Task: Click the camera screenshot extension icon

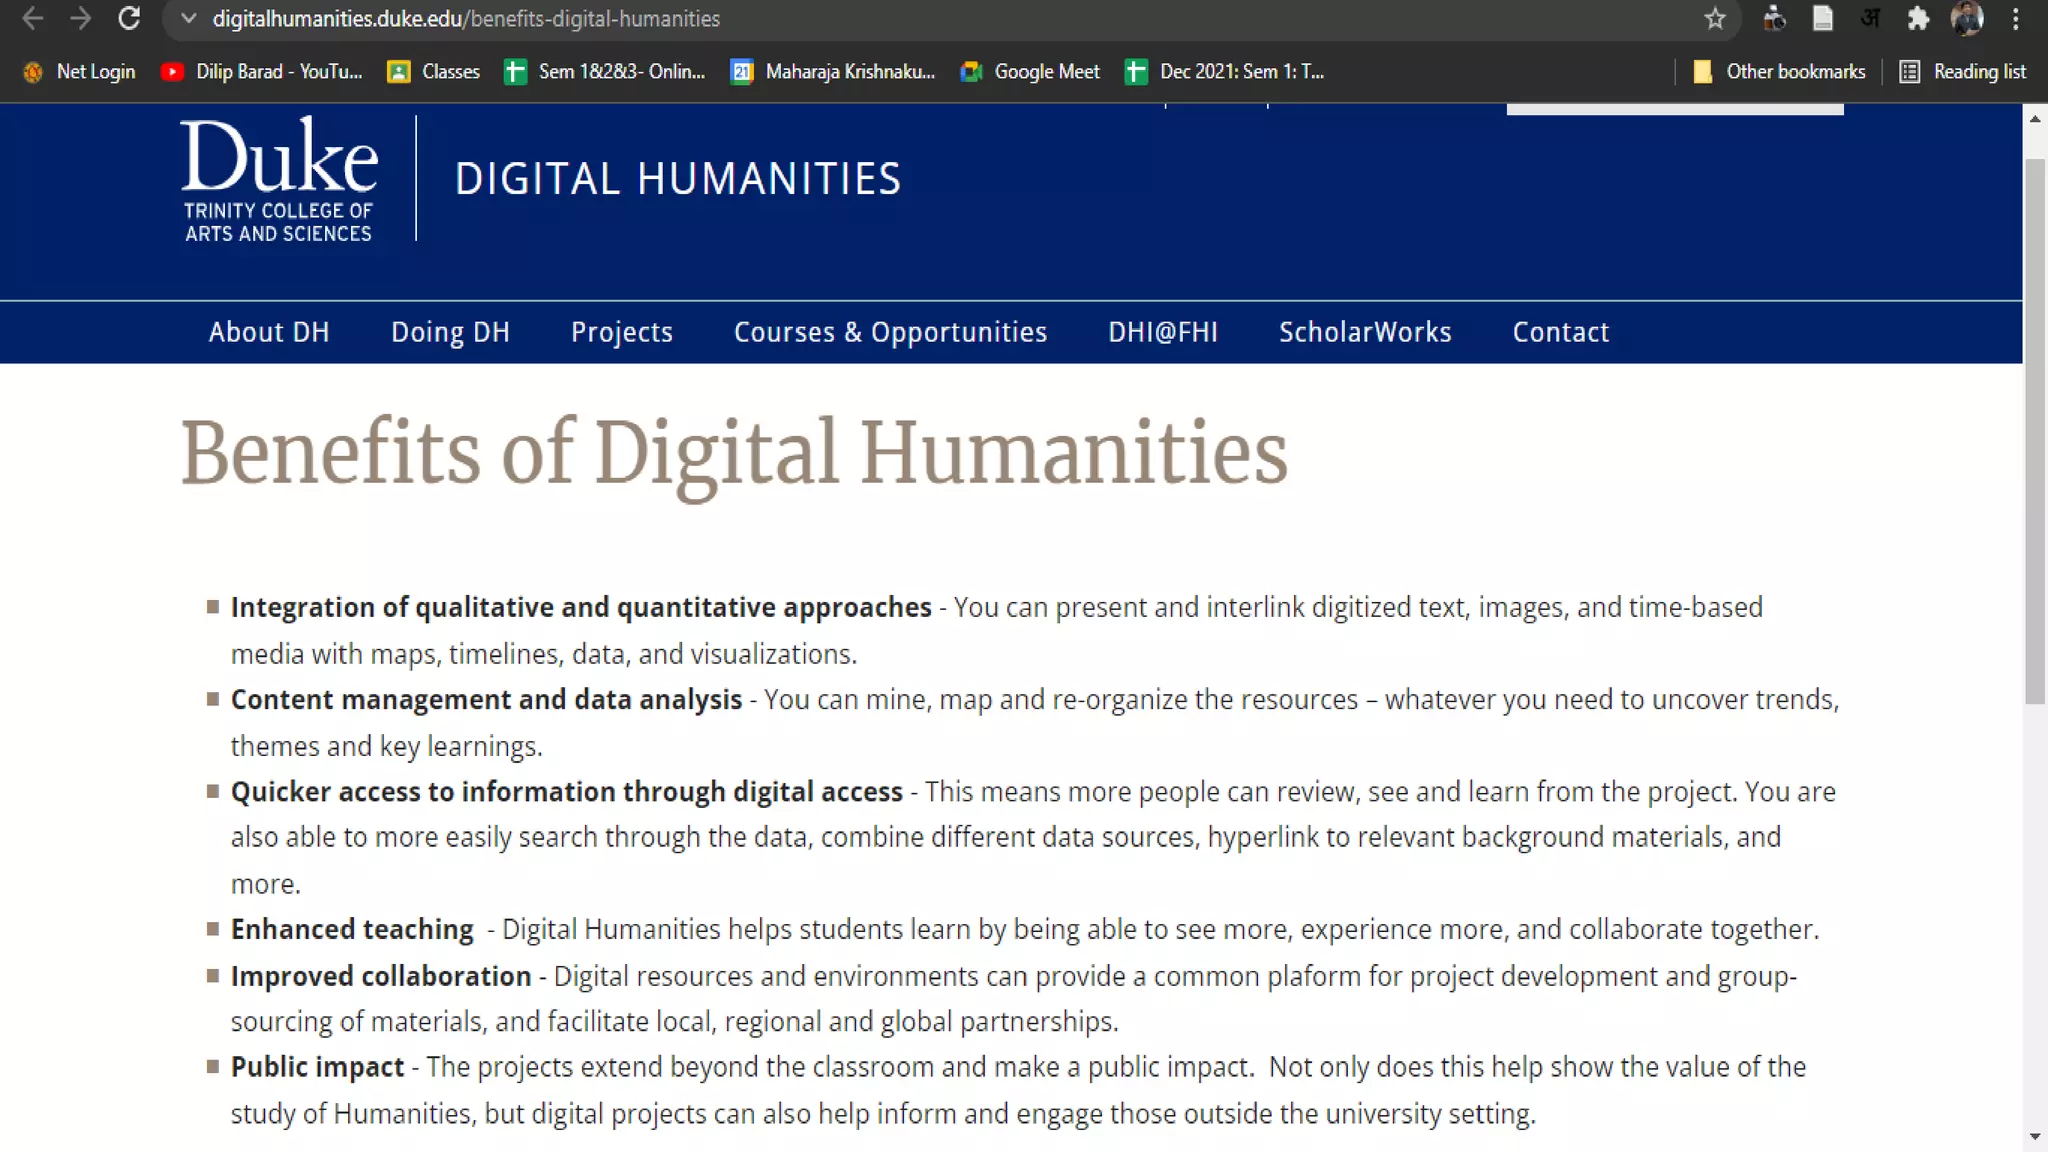Action: (x=1774, y=19)
